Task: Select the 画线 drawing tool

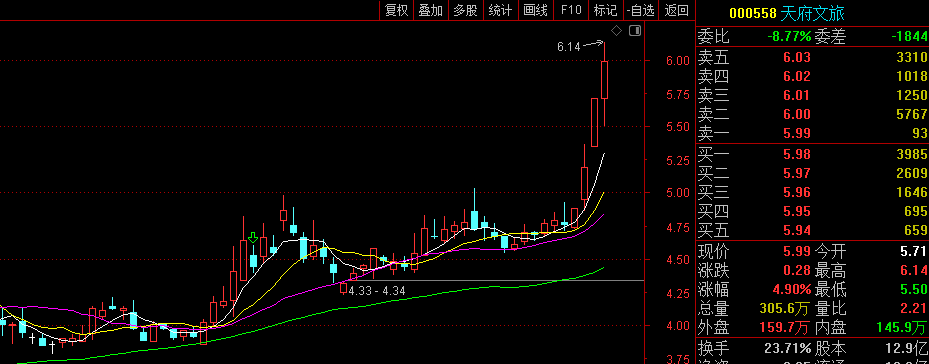Action: pos(536,10)
